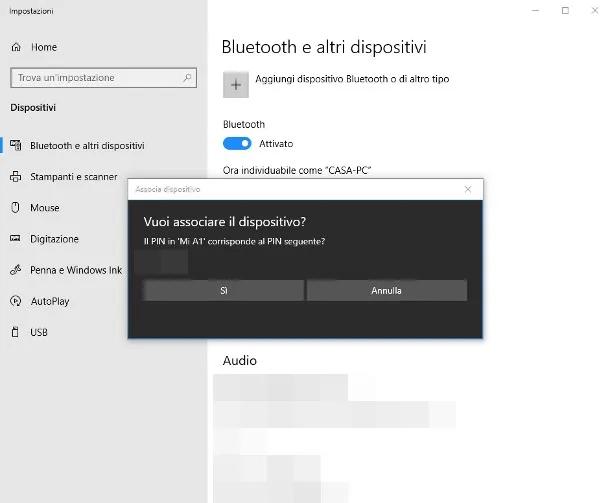
Task: Click the plus icon to add device
Action: click(236, 84)
